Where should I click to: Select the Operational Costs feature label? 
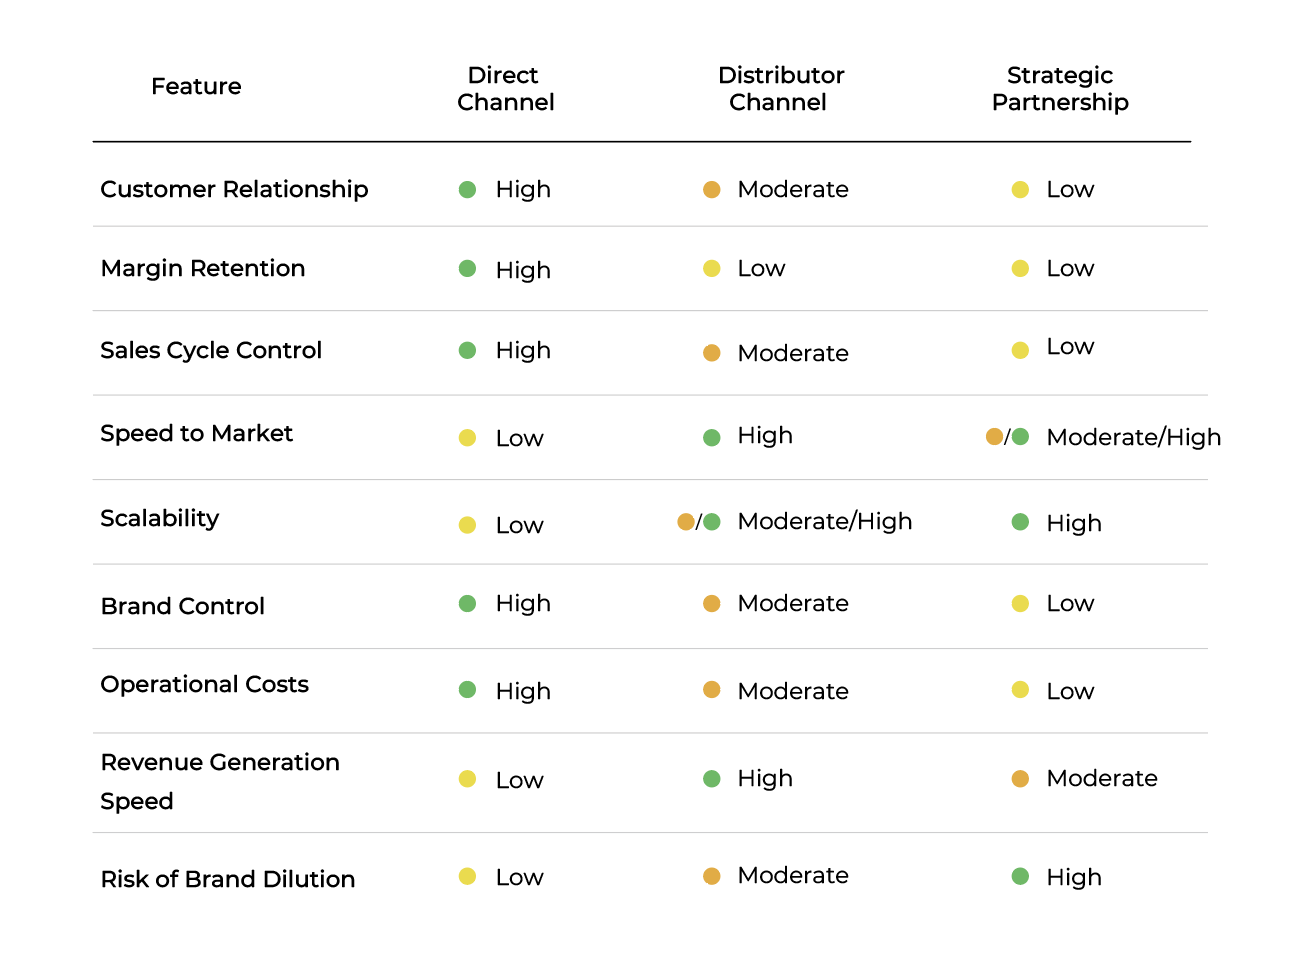204,684
